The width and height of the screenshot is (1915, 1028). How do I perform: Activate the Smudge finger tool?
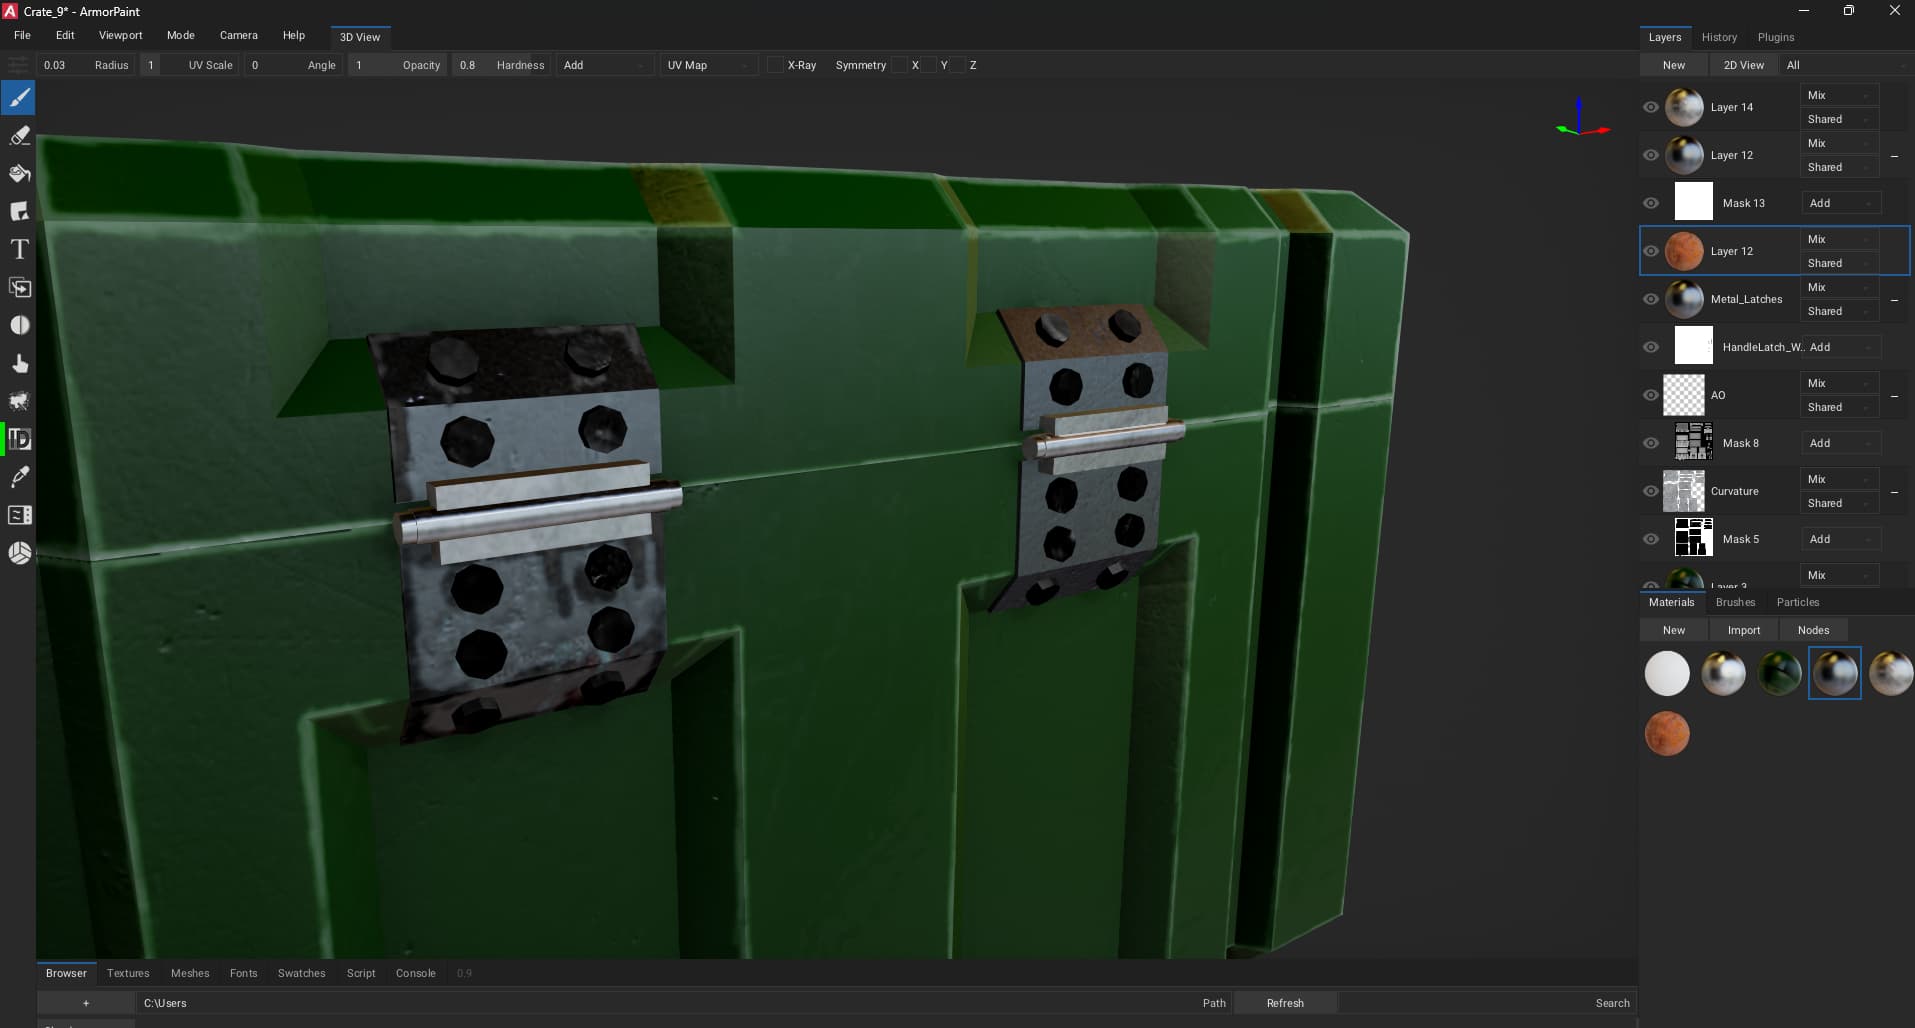click(x=19, y=363)
